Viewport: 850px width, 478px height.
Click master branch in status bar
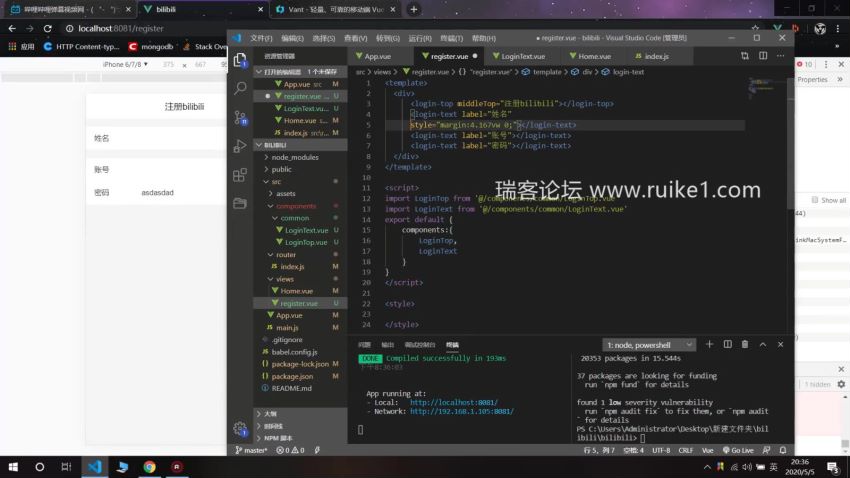[x=252, y=450]
